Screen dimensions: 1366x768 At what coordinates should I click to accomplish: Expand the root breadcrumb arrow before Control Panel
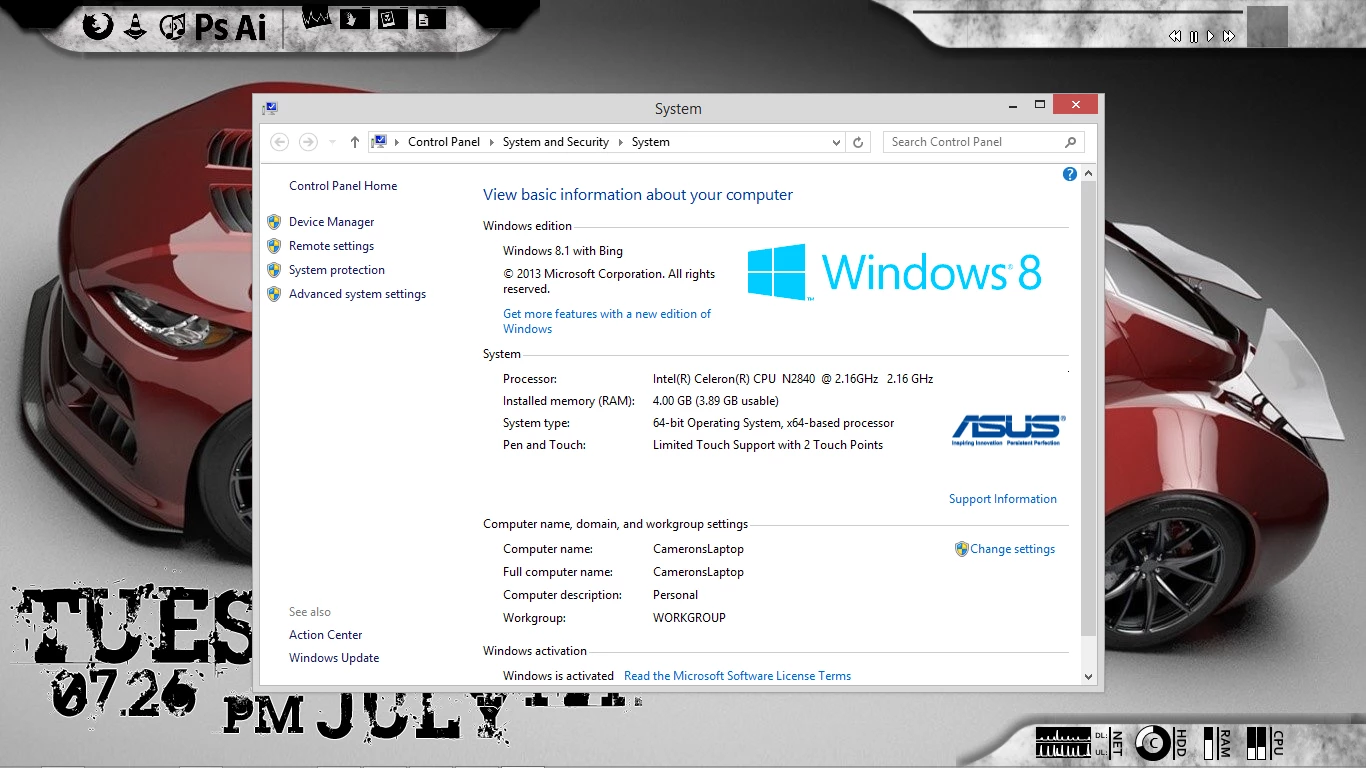point(397,142)
